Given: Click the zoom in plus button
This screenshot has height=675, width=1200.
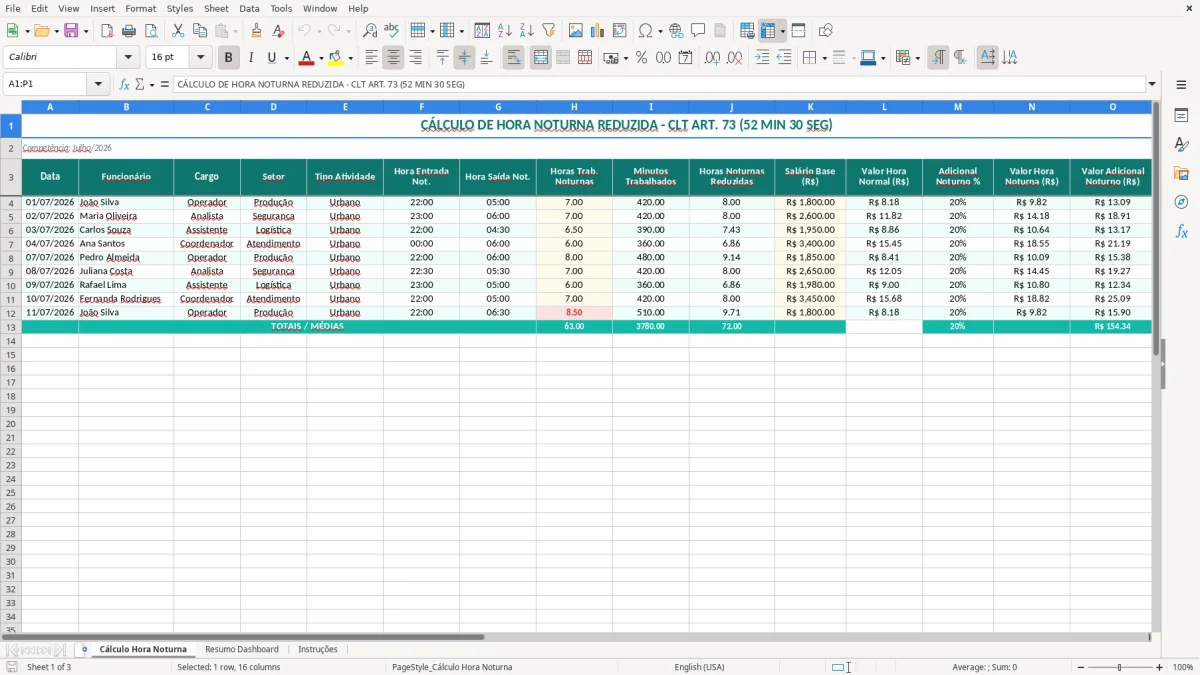Looking at the screenshot, I should click(1160, 667).
